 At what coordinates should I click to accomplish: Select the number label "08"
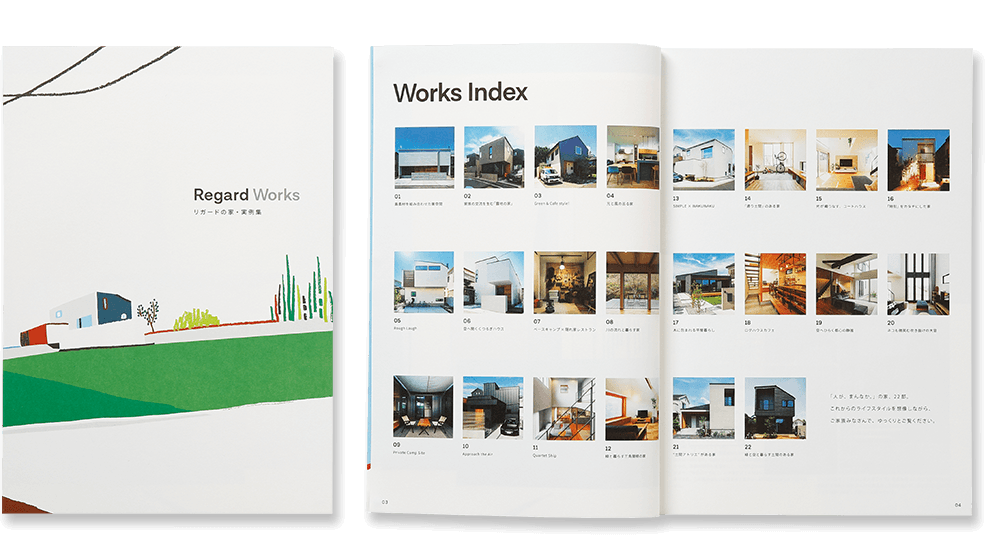pos(609,322)
